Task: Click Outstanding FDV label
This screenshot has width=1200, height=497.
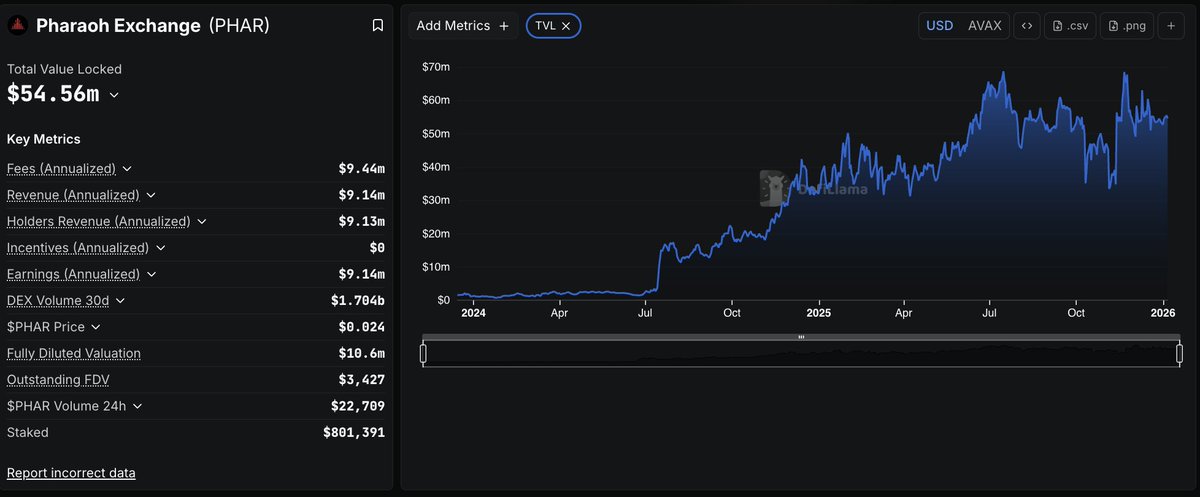Action: pyautogui.click(x=56, y=380)
